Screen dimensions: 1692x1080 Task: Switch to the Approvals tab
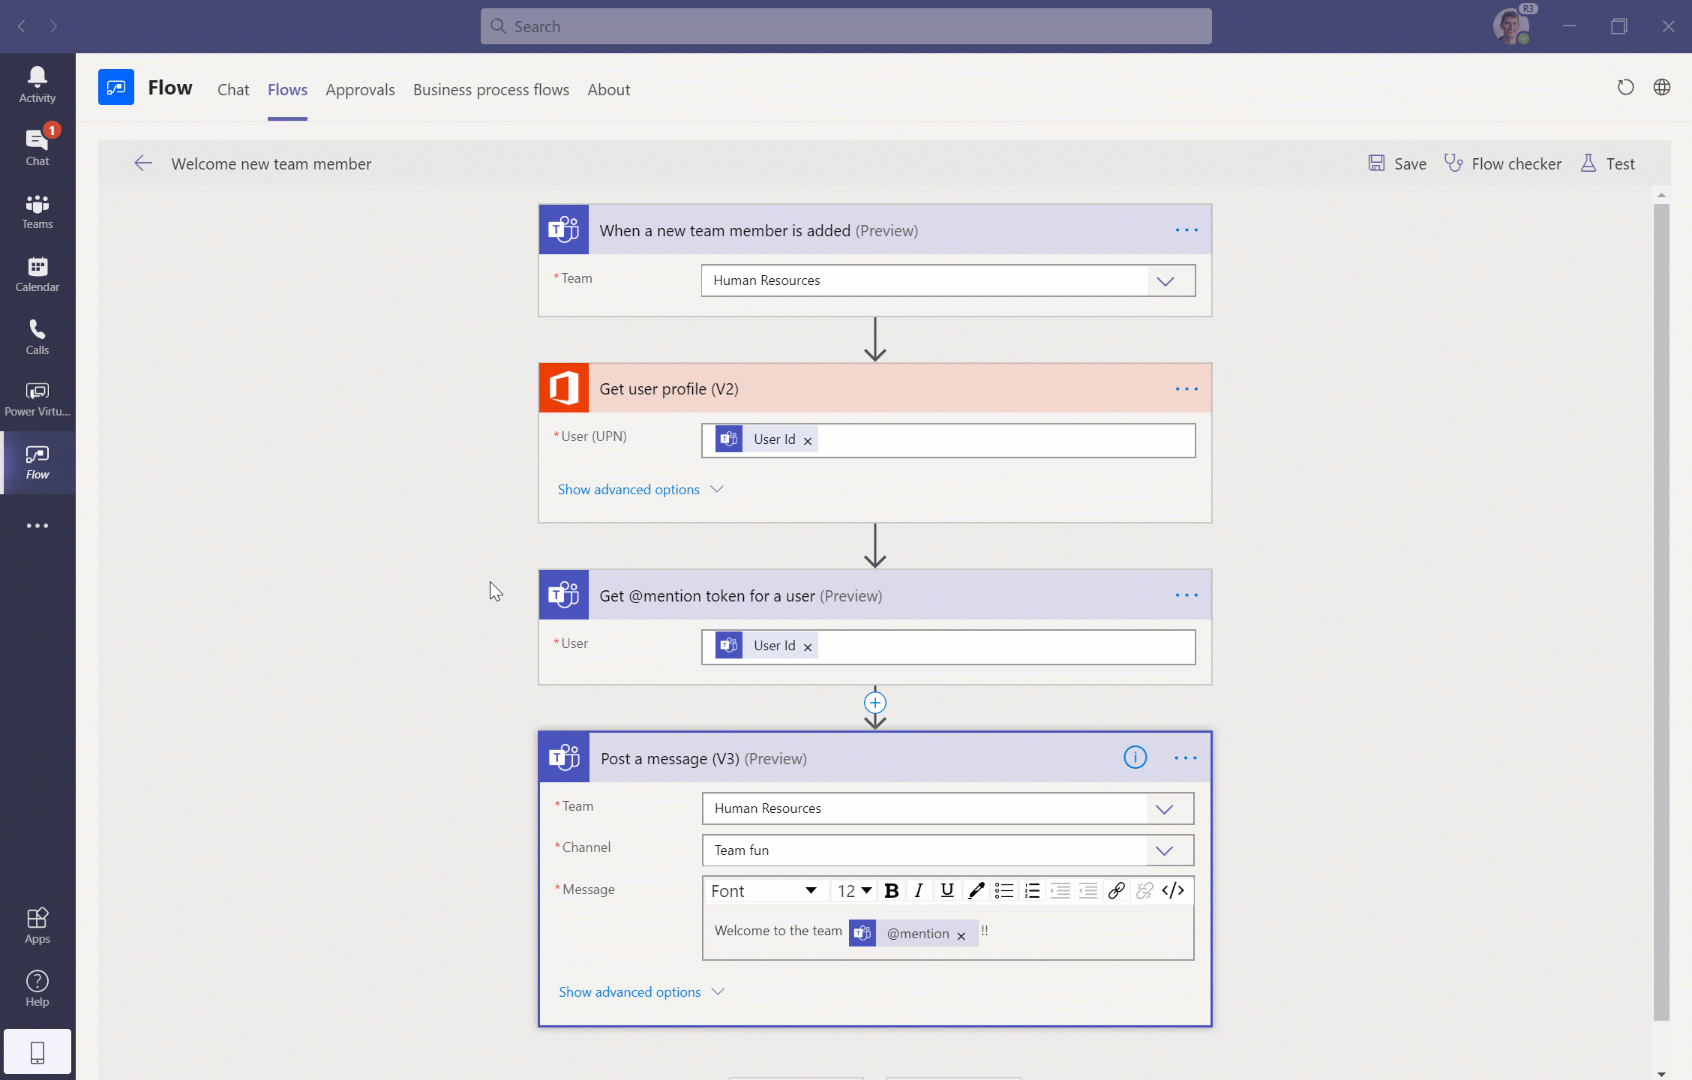[360, 90]
